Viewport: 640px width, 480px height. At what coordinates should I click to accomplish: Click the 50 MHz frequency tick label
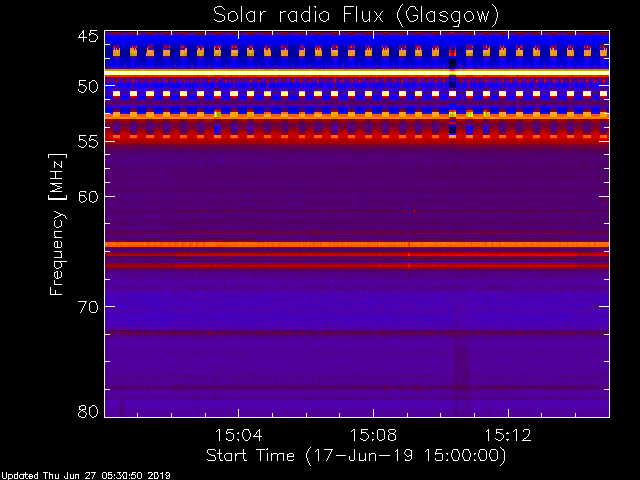coord(88,87)
